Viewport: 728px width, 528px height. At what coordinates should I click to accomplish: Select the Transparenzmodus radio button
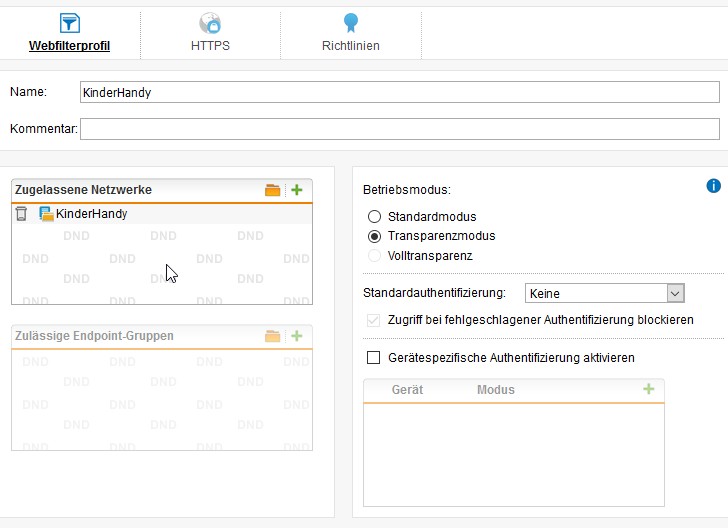pos(374,236)
